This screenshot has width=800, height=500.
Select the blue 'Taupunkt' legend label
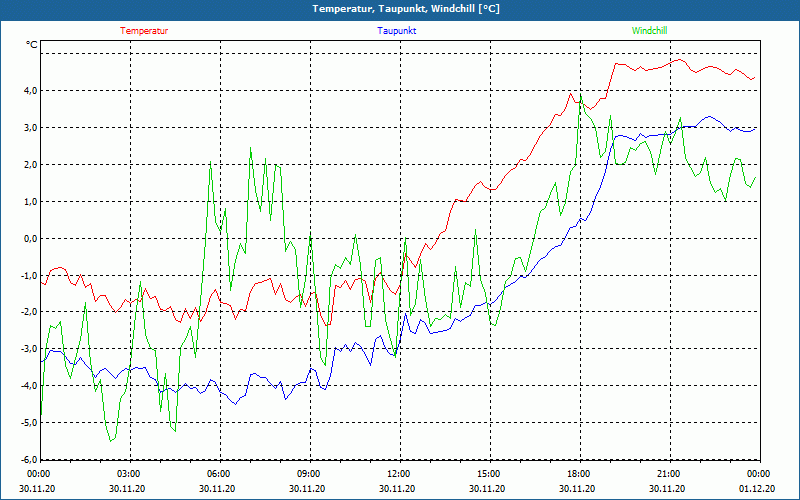point(396,31)
